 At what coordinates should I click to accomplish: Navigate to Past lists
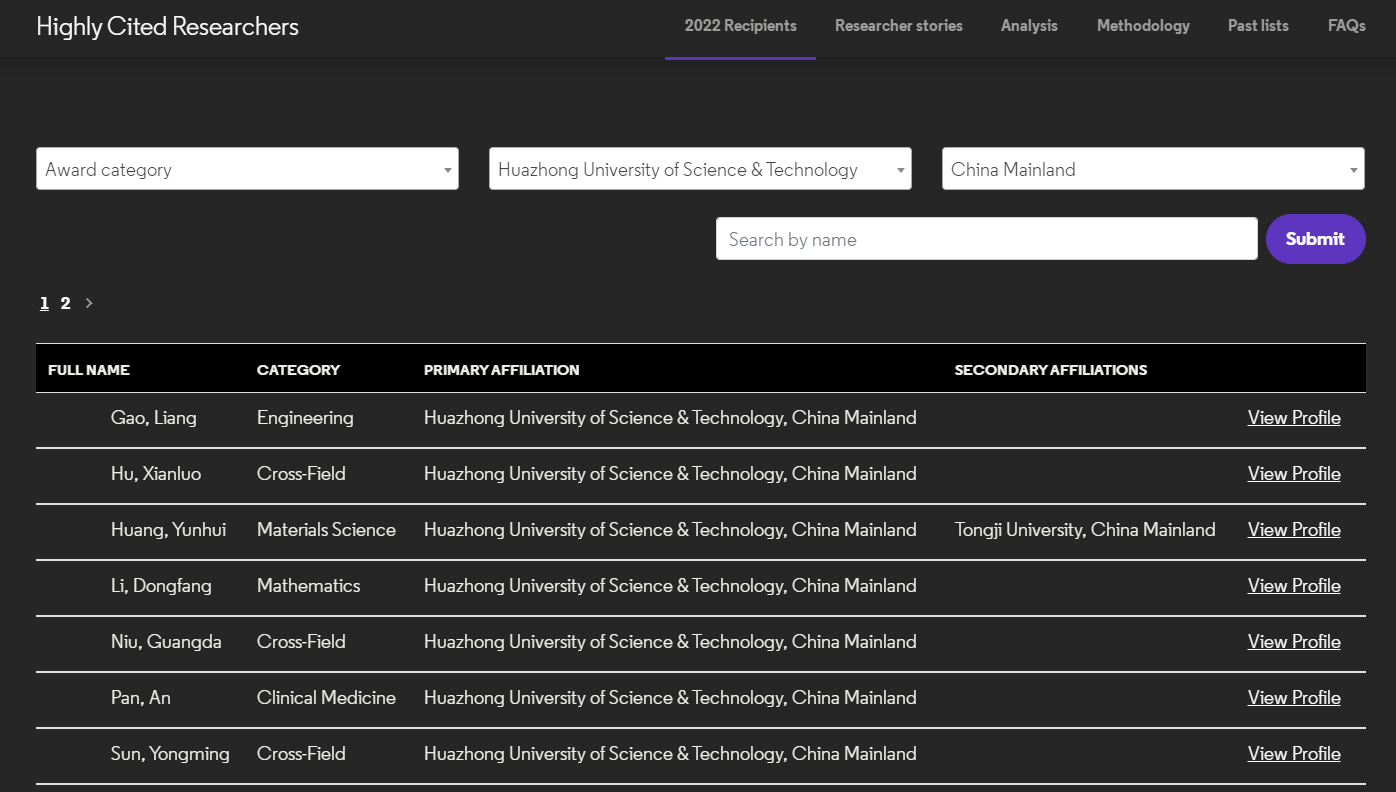1258,26
